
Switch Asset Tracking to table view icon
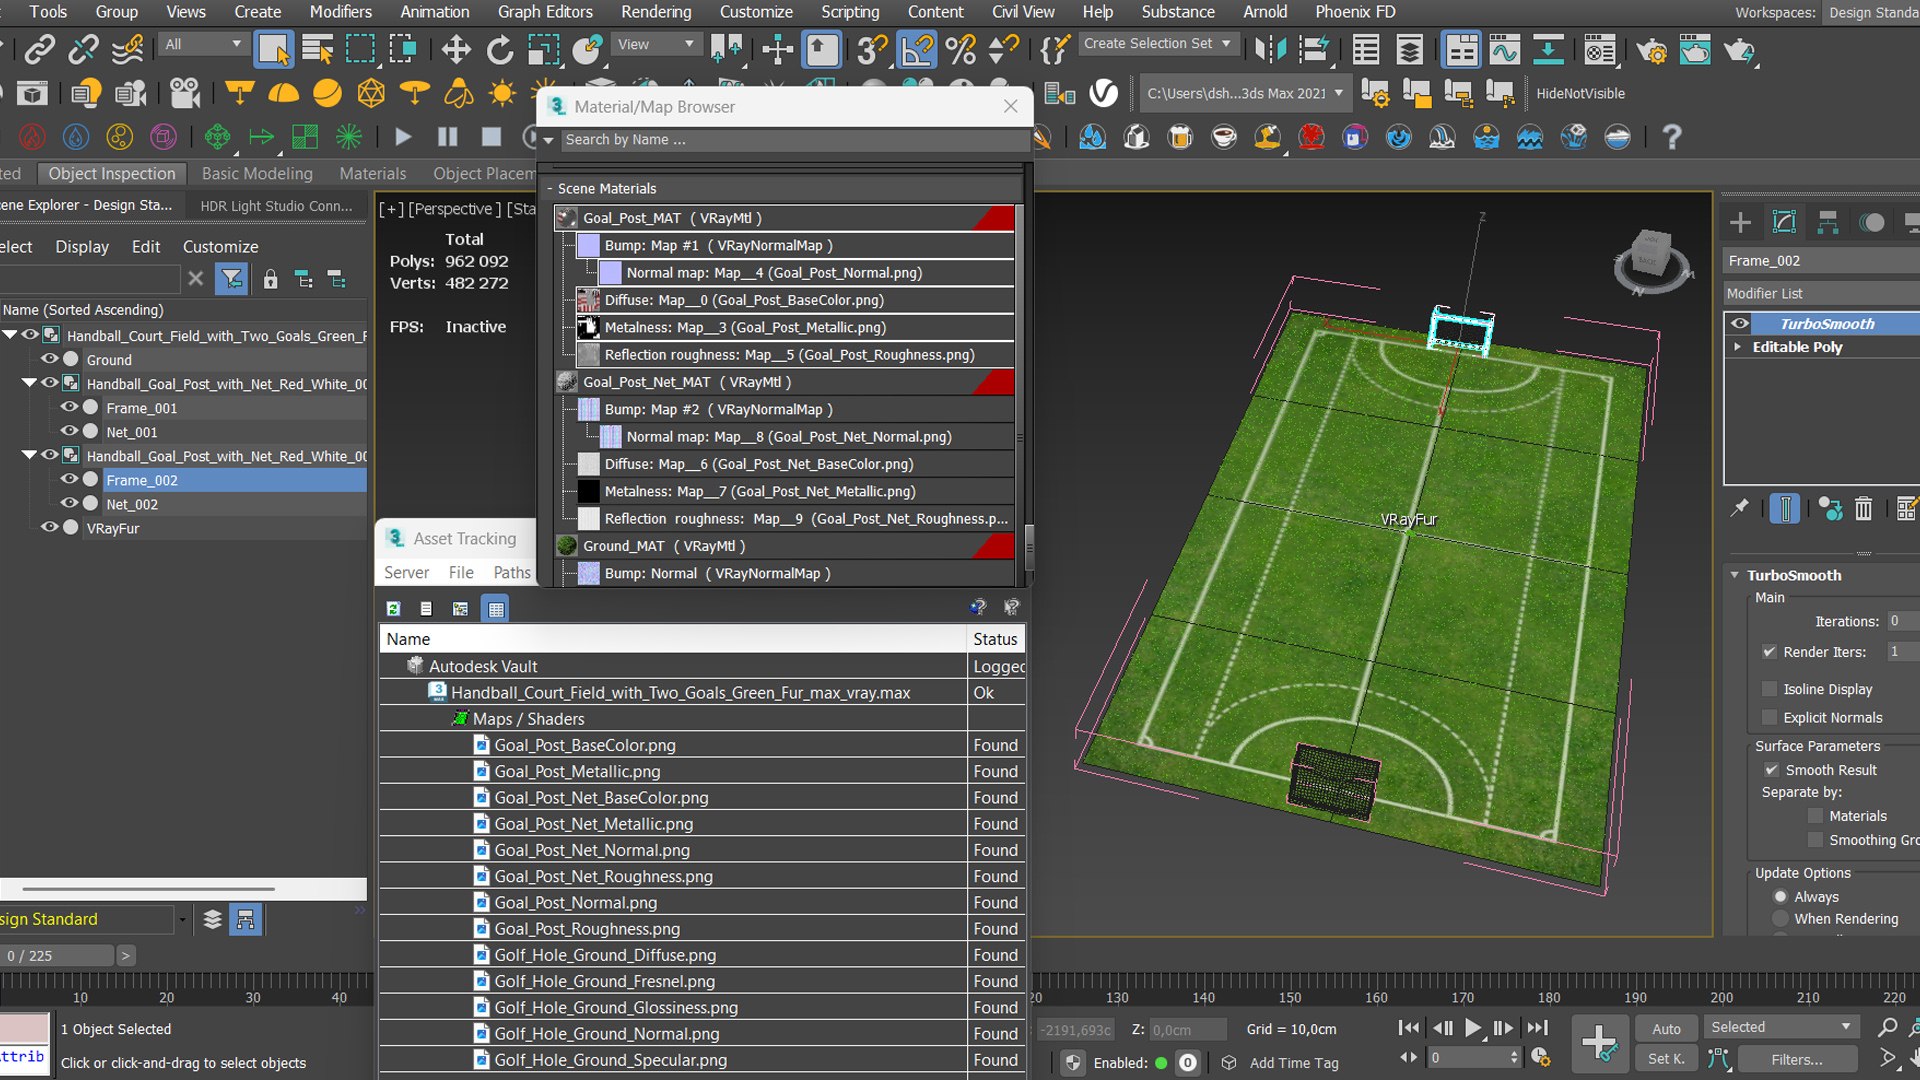click(496, 608)
